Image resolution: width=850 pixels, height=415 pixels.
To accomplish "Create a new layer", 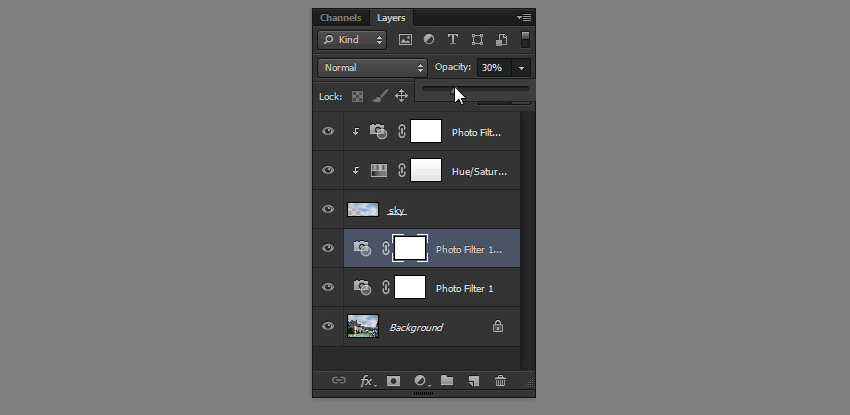I will pyautogui.click(x=474, y=381).
